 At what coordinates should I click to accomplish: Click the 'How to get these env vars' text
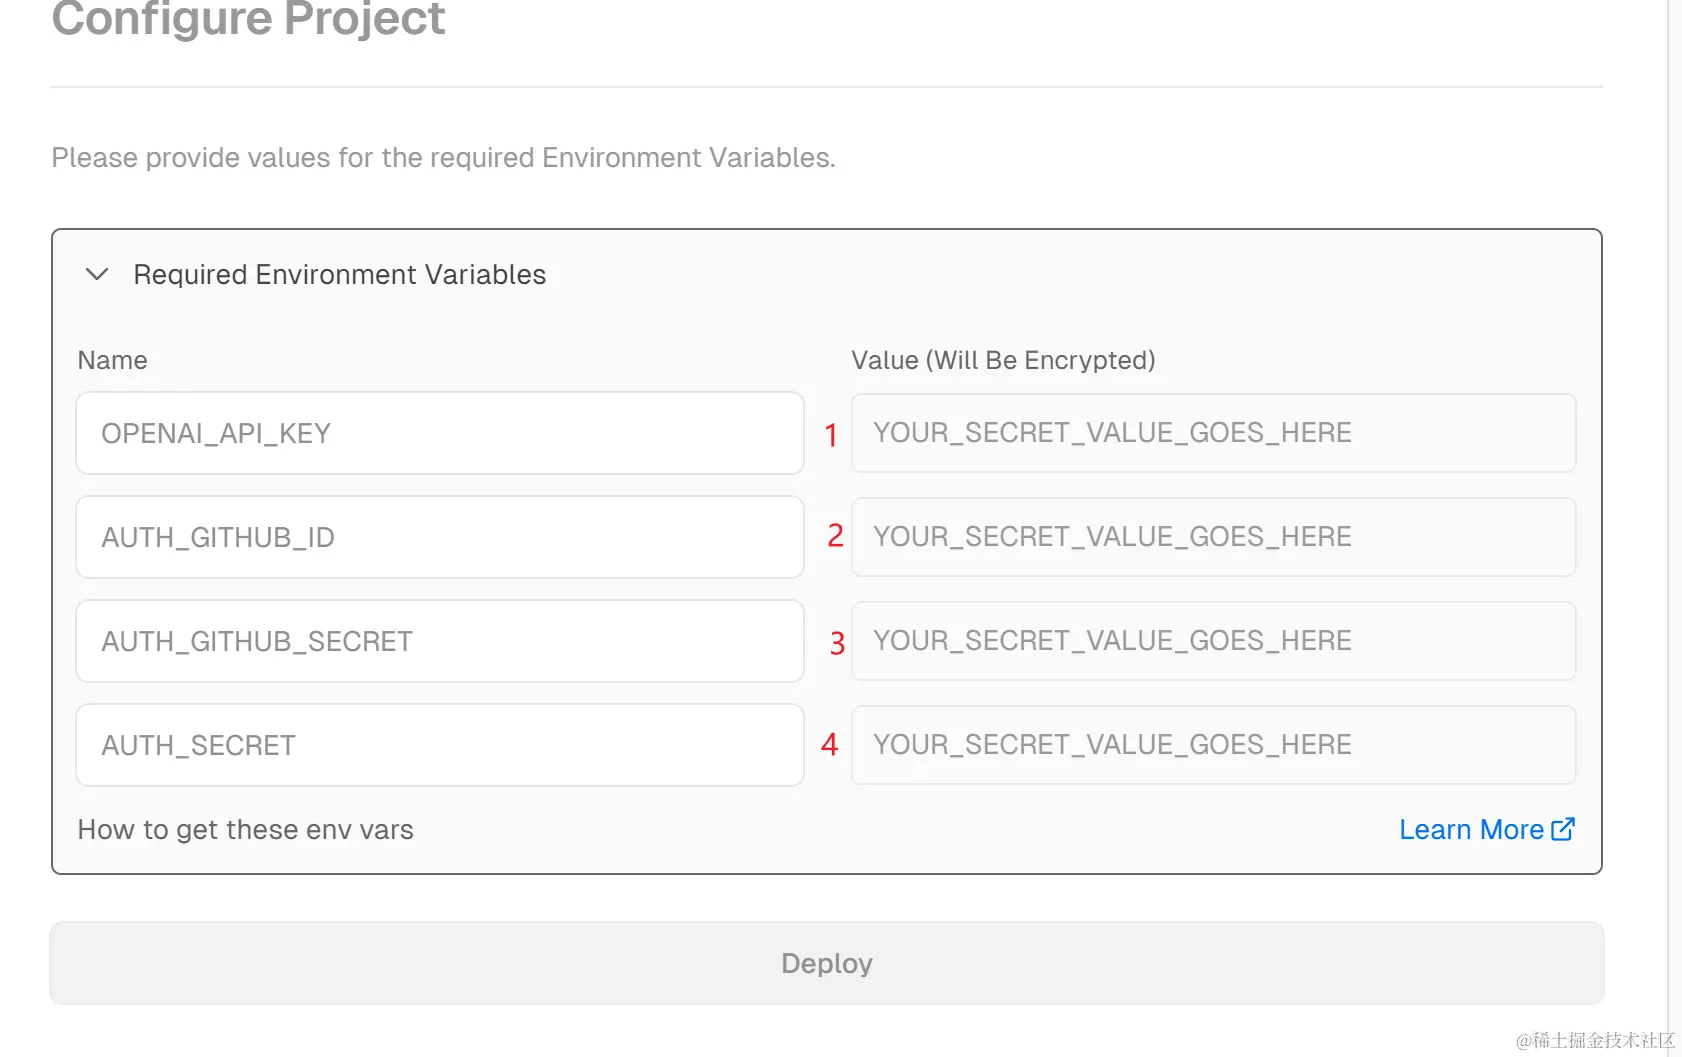[246, 829]
